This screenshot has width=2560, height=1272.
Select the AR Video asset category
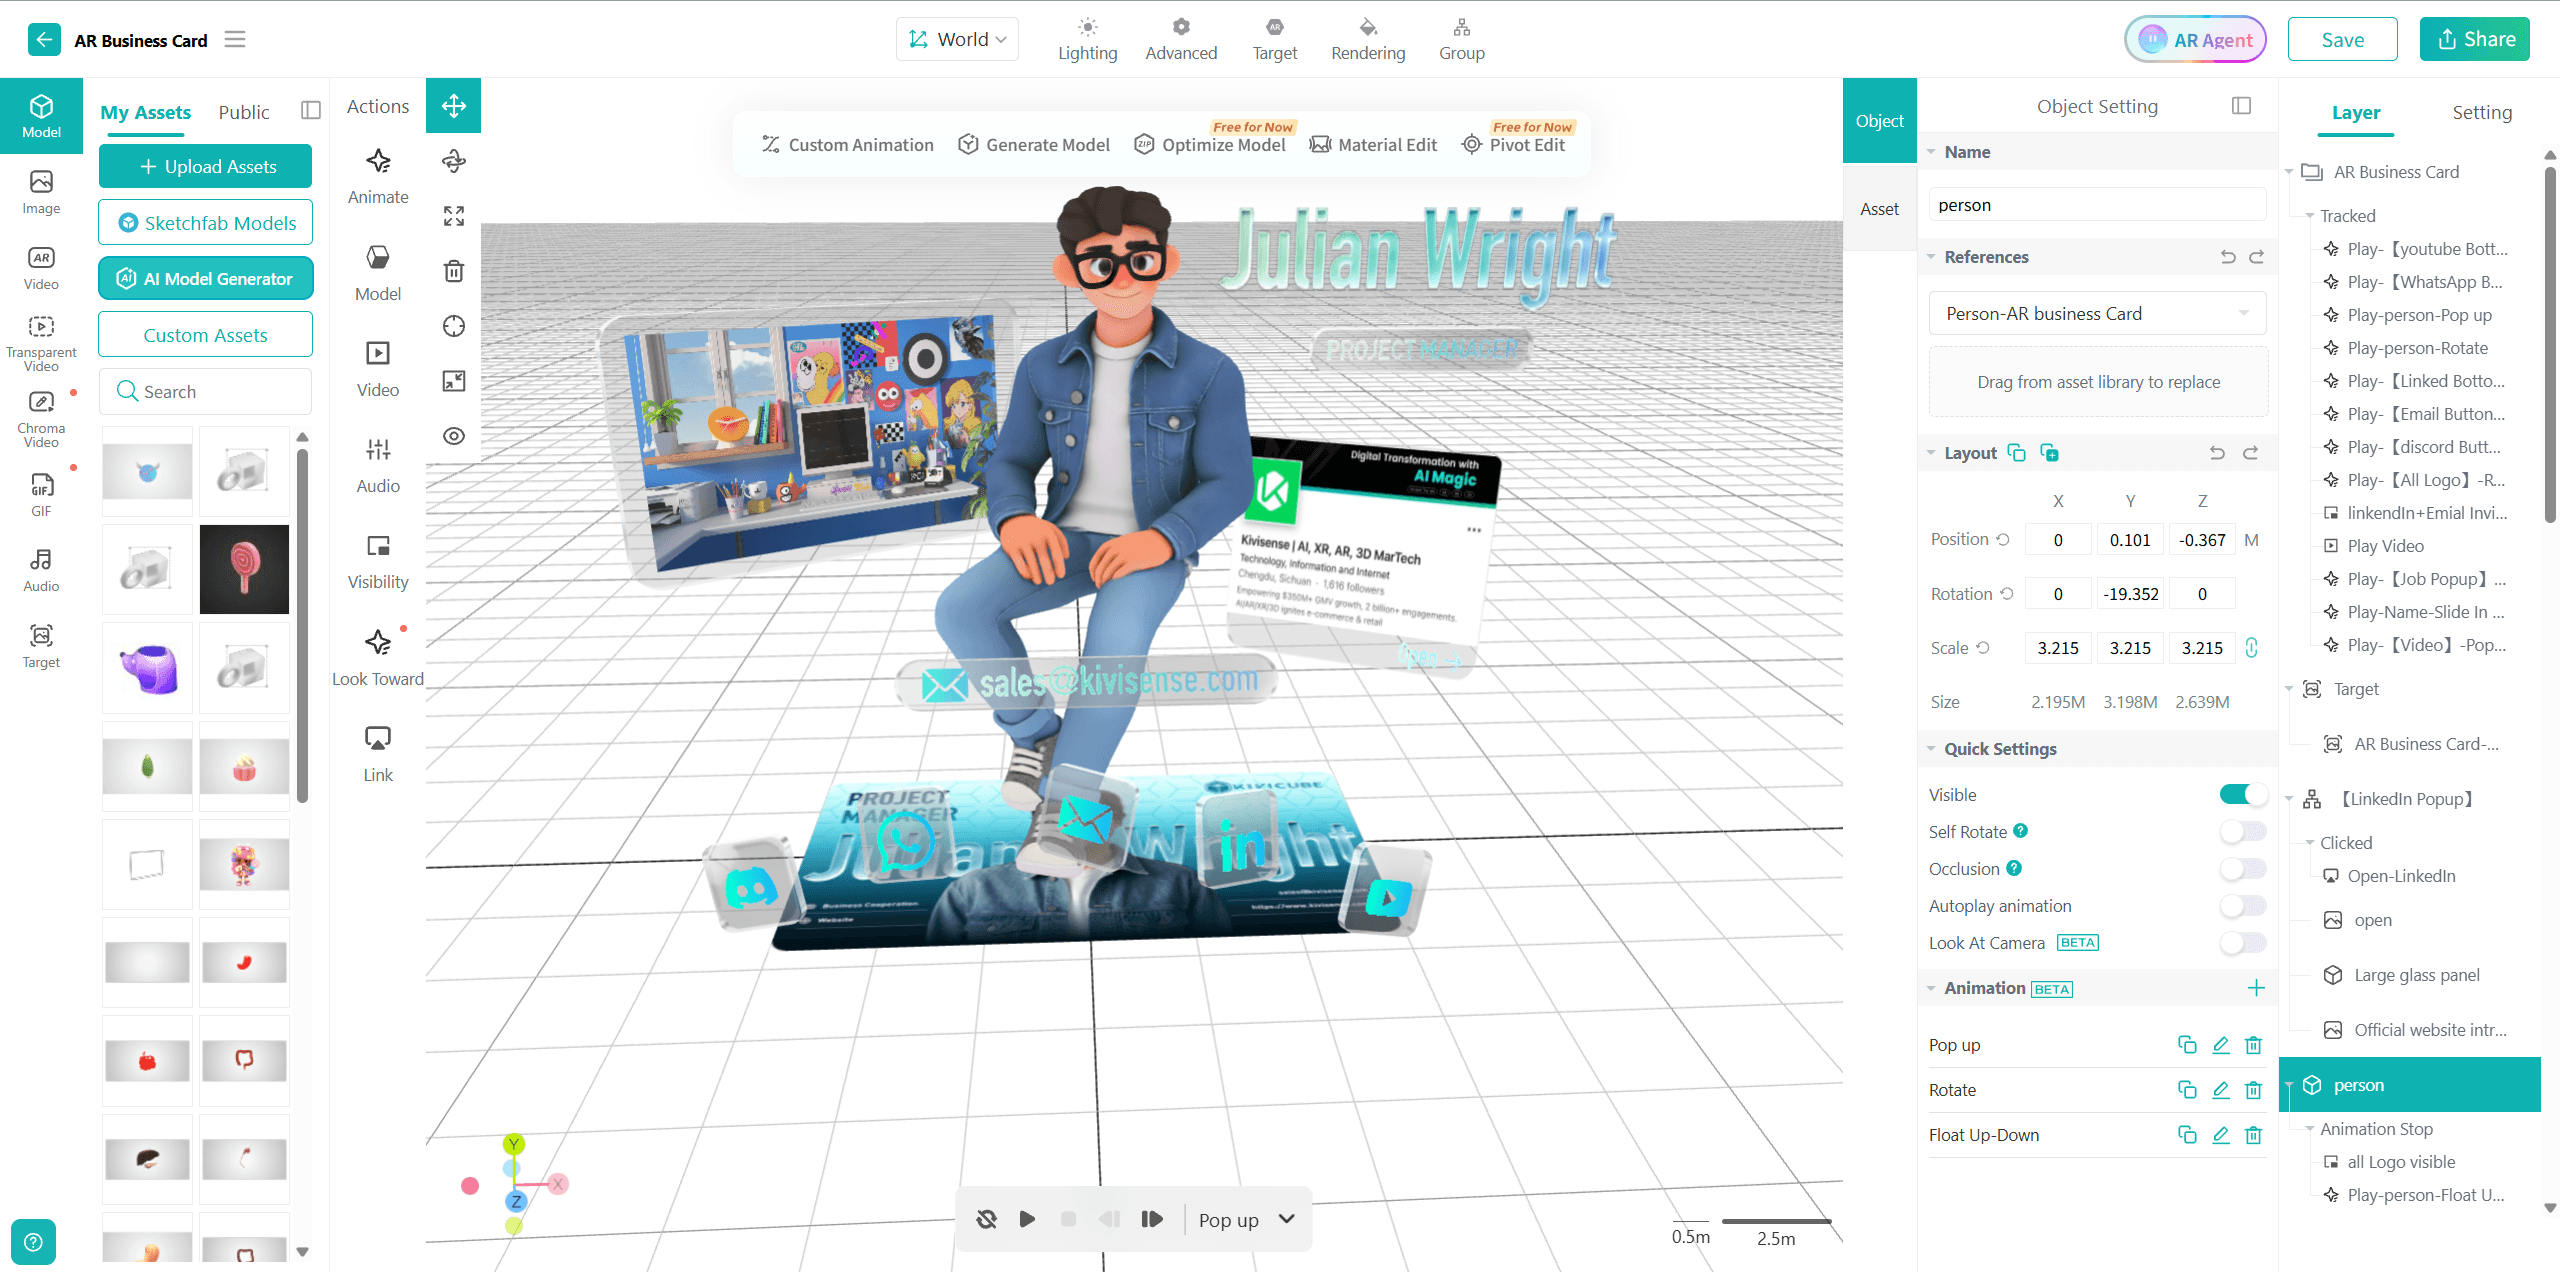pos(41,268)
